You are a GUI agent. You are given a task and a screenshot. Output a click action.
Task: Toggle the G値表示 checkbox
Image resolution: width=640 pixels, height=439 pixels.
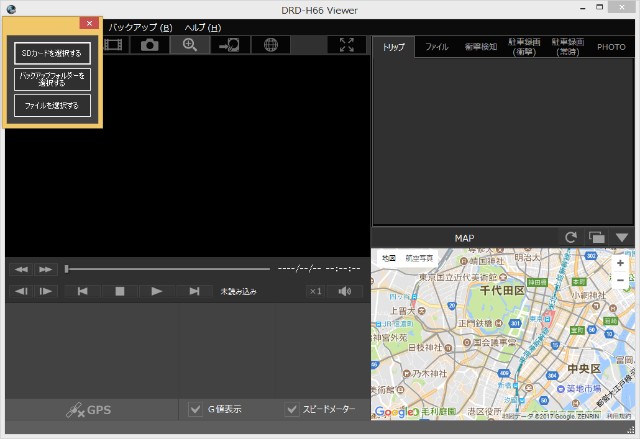tap(195, 409)
